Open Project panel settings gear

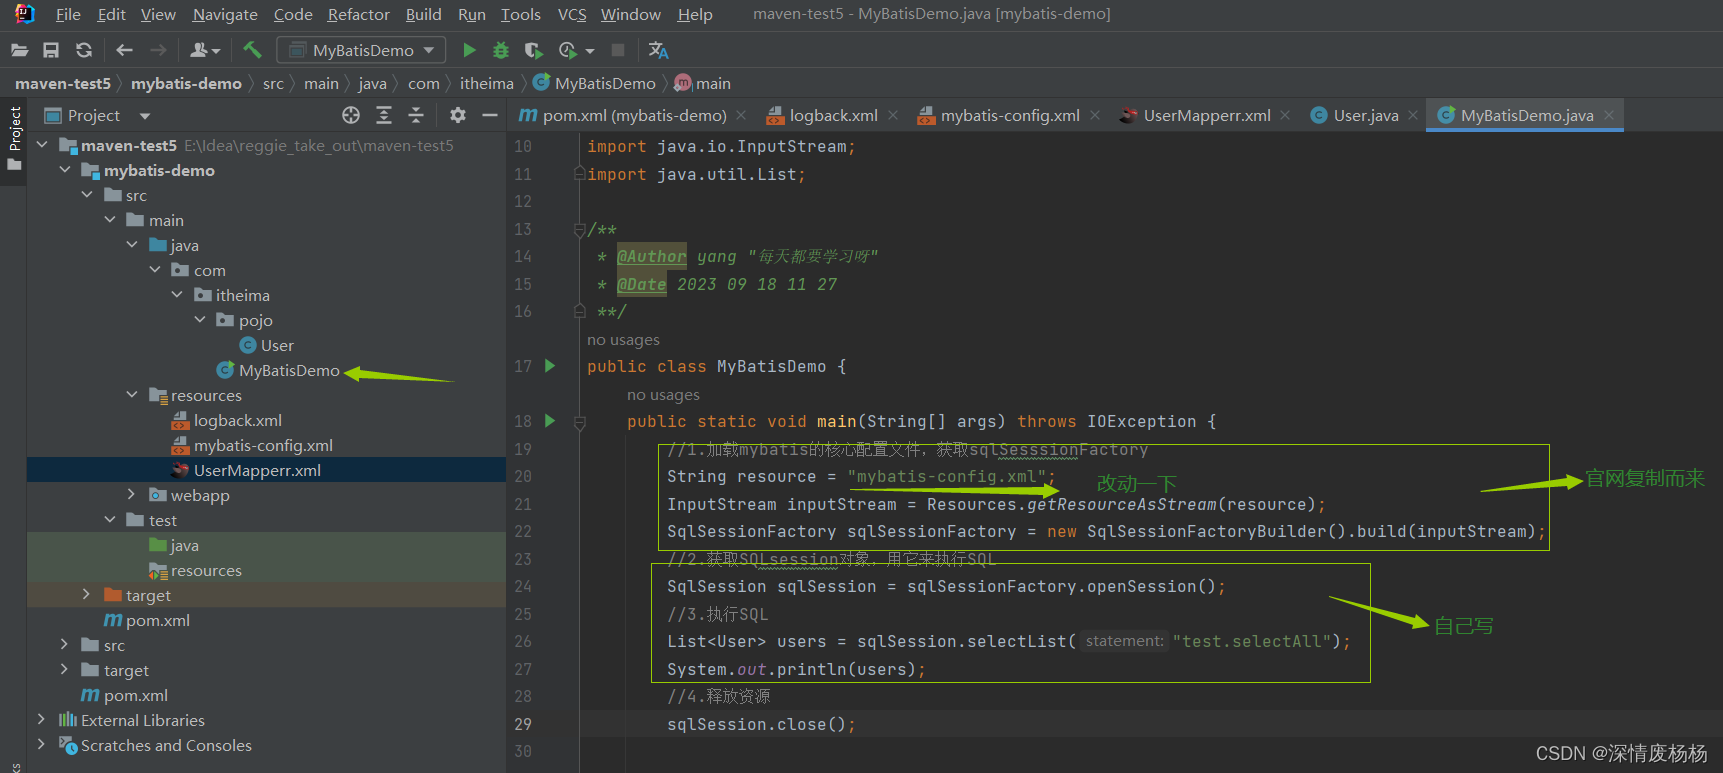coord(458,116)
